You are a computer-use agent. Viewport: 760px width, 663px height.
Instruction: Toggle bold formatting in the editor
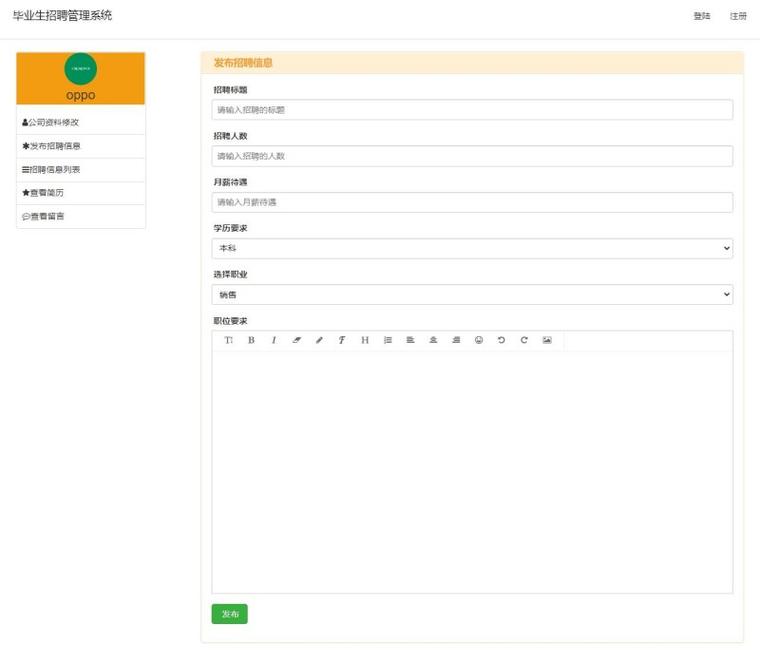coord(251,340)
